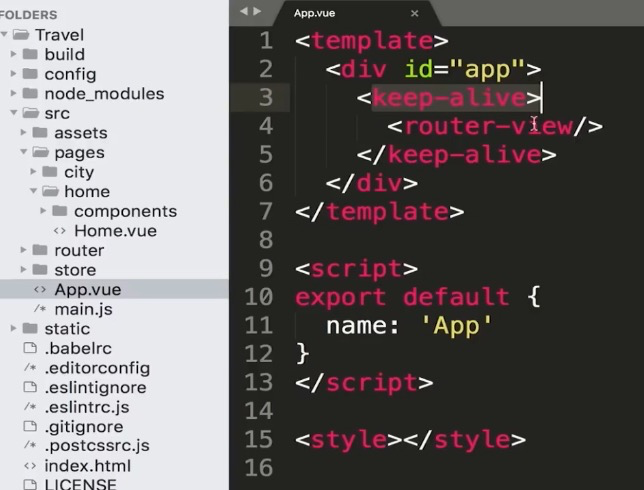Go to next tab with right arrow
Image resolution: width=644 pixels, height=490 pixels.
point(257,11)
